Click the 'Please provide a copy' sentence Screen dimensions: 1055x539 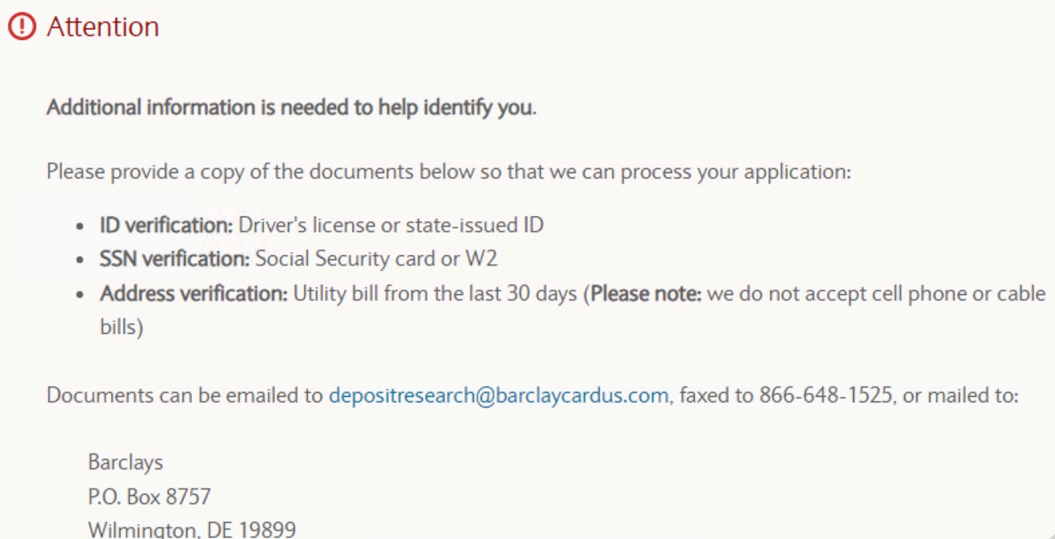tap(448, 171)
